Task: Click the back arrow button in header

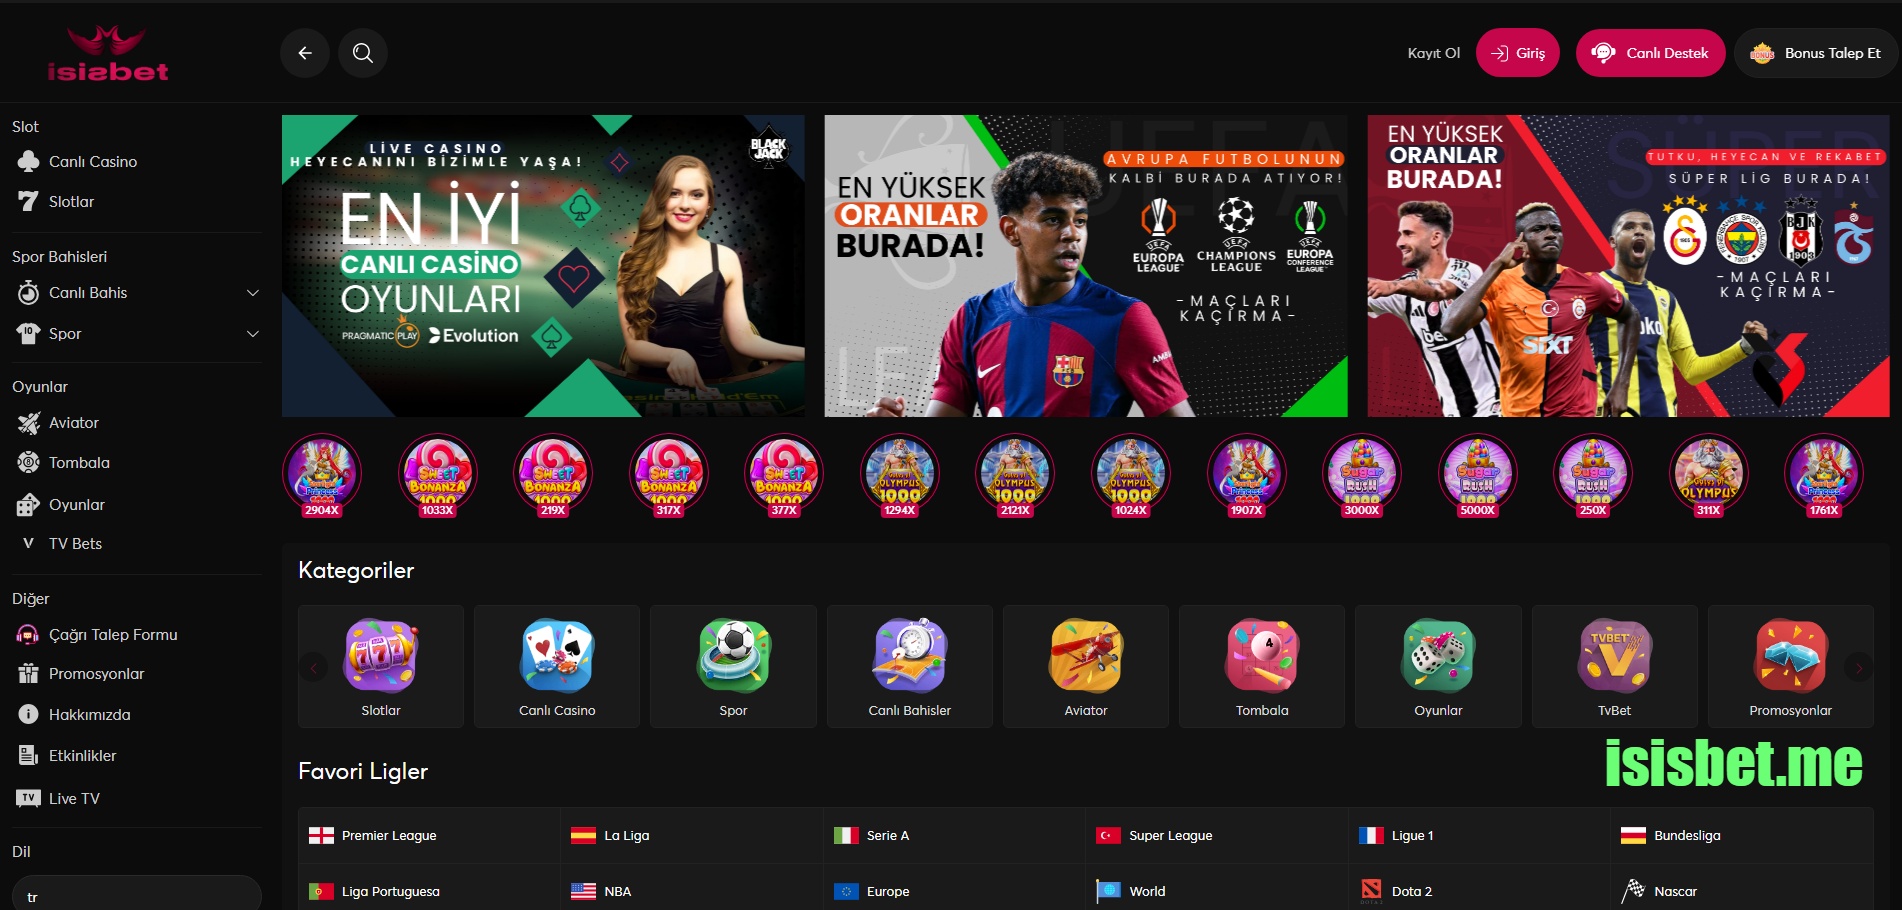Action: (305, 53)
